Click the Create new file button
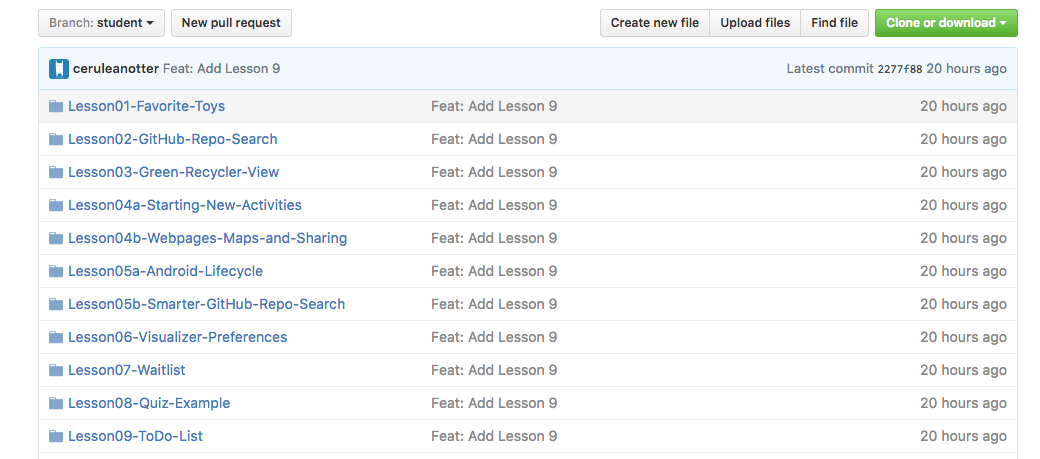This screenshot has height=459, width=1040. tap(655, 23)
